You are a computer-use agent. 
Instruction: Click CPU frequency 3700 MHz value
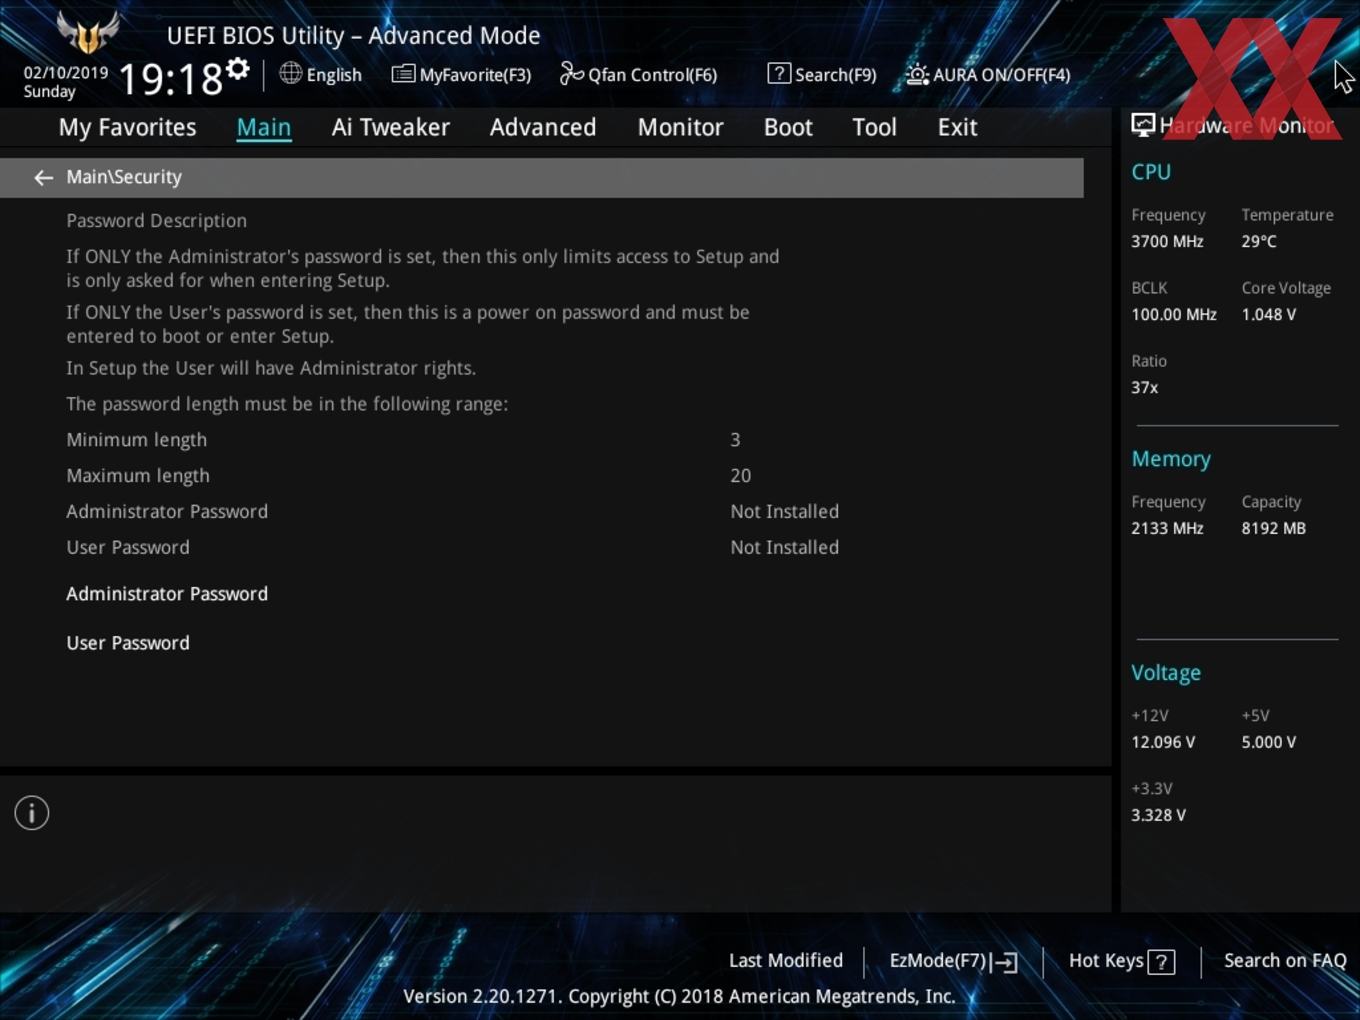1167,241
